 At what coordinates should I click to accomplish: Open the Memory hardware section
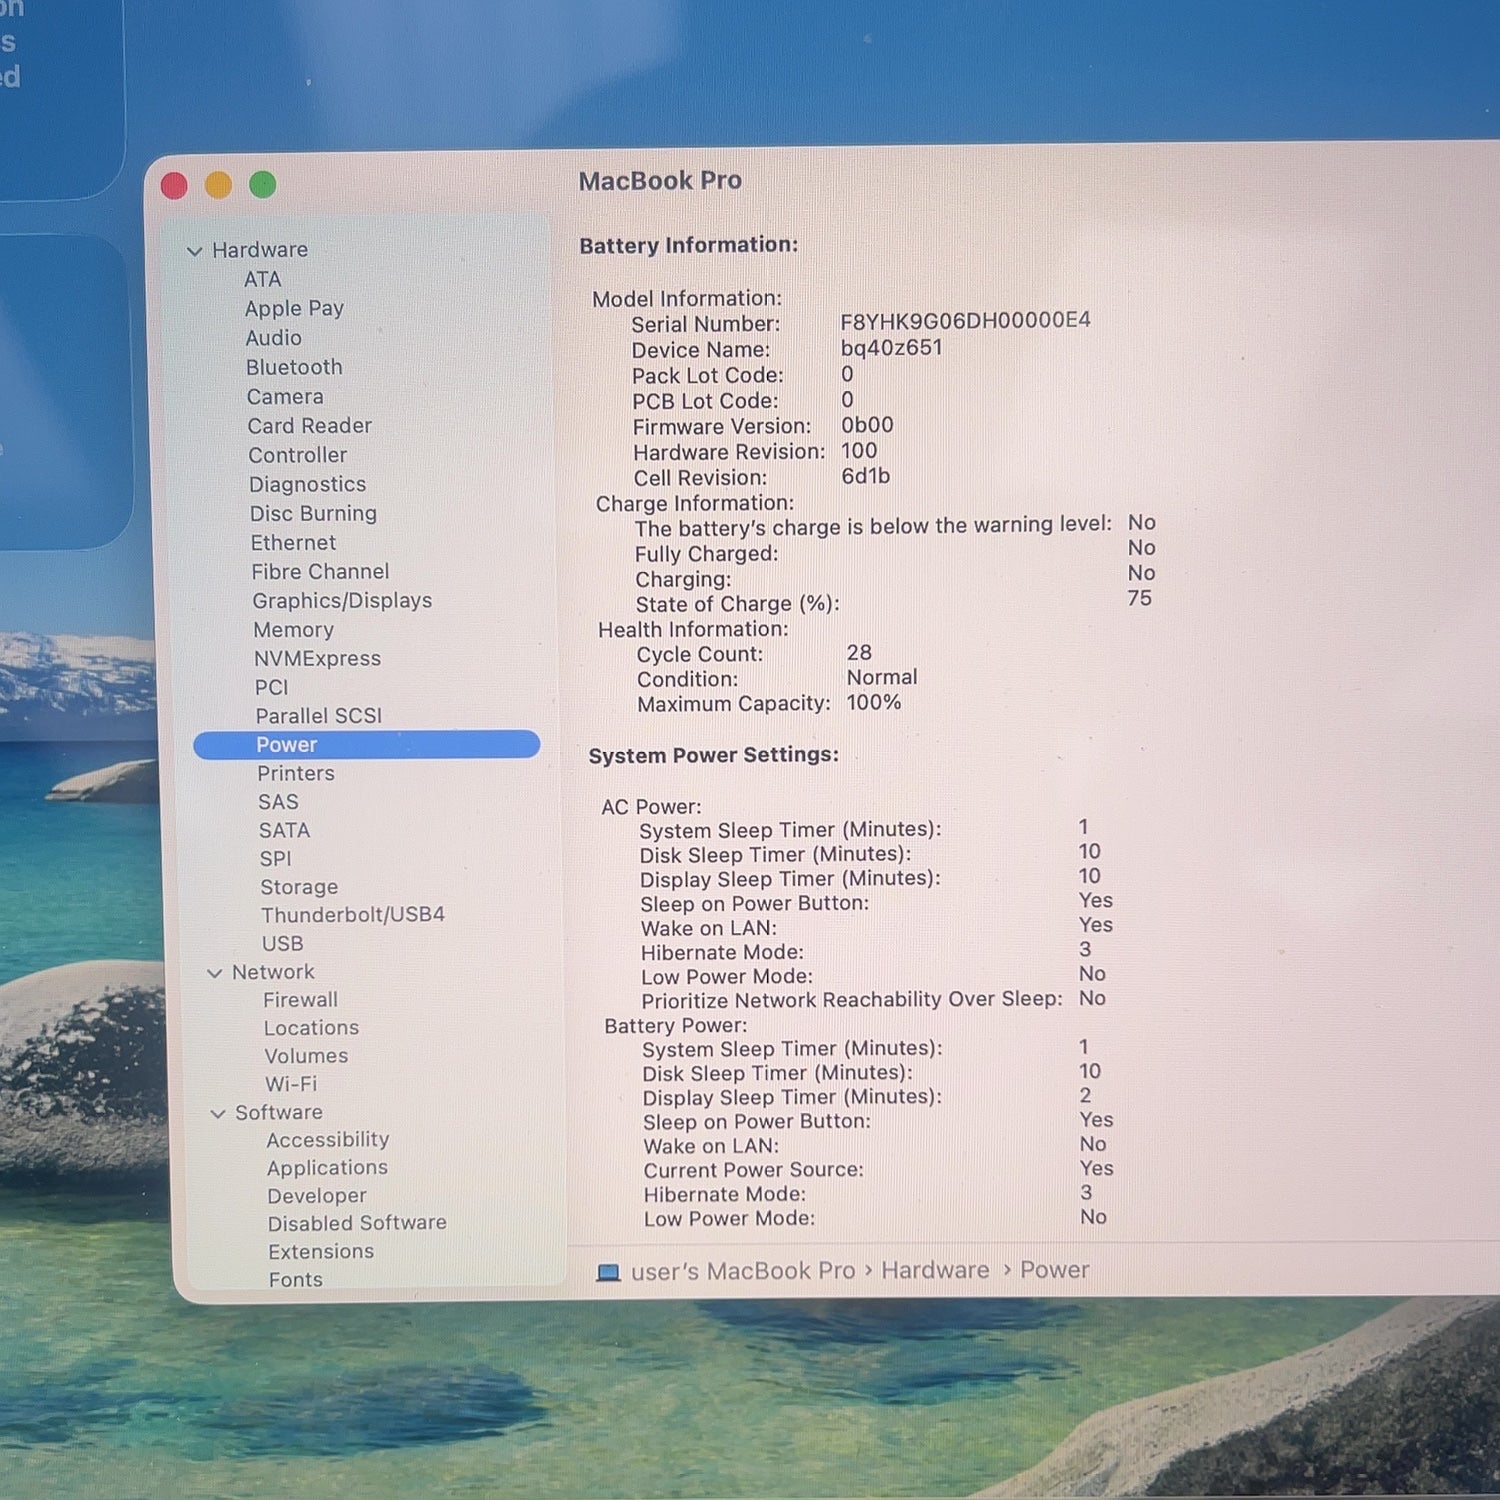(x=294, y=630)
